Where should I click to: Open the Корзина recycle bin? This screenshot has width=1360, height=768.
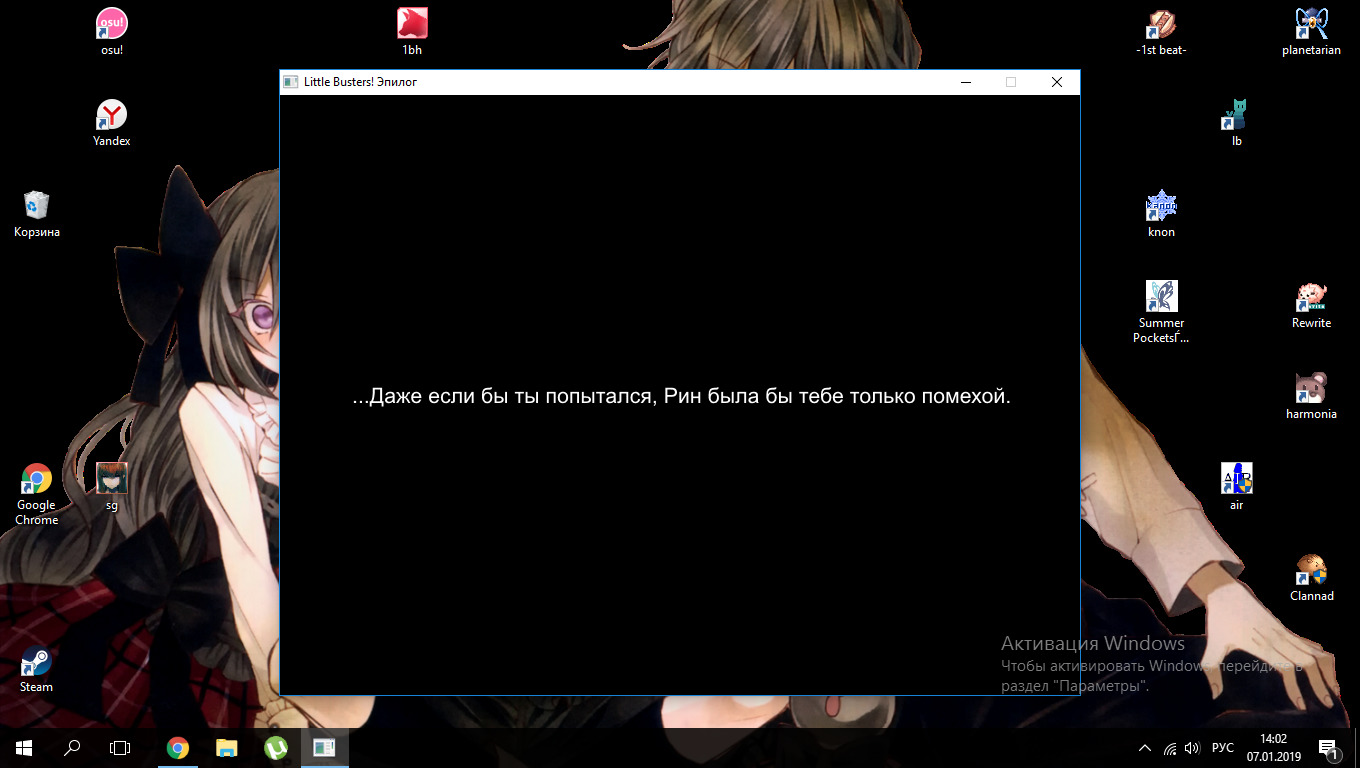coord(36,206)
